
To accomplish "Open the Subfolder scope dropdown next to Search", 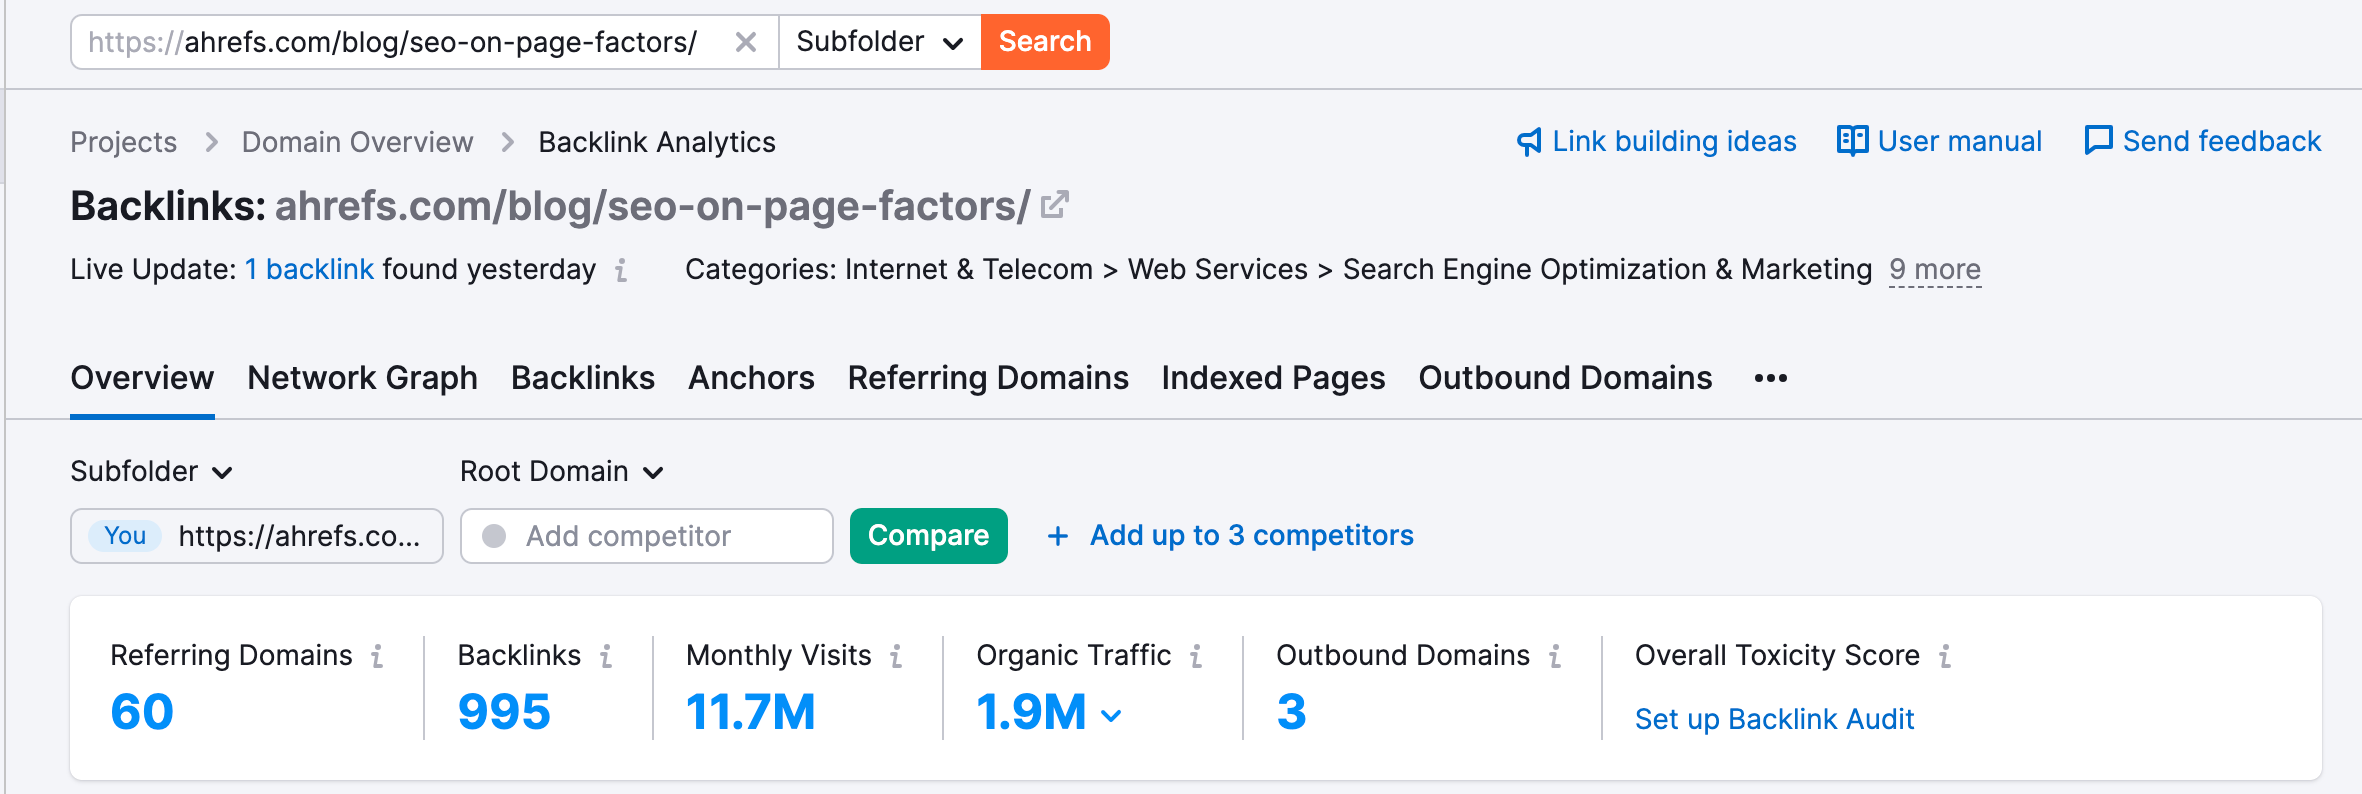I will tap(880, 42).
